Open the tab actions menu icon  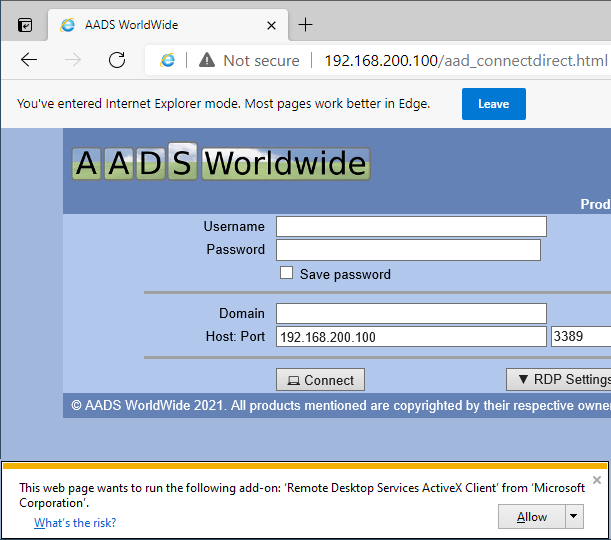(x=25, y=25)
